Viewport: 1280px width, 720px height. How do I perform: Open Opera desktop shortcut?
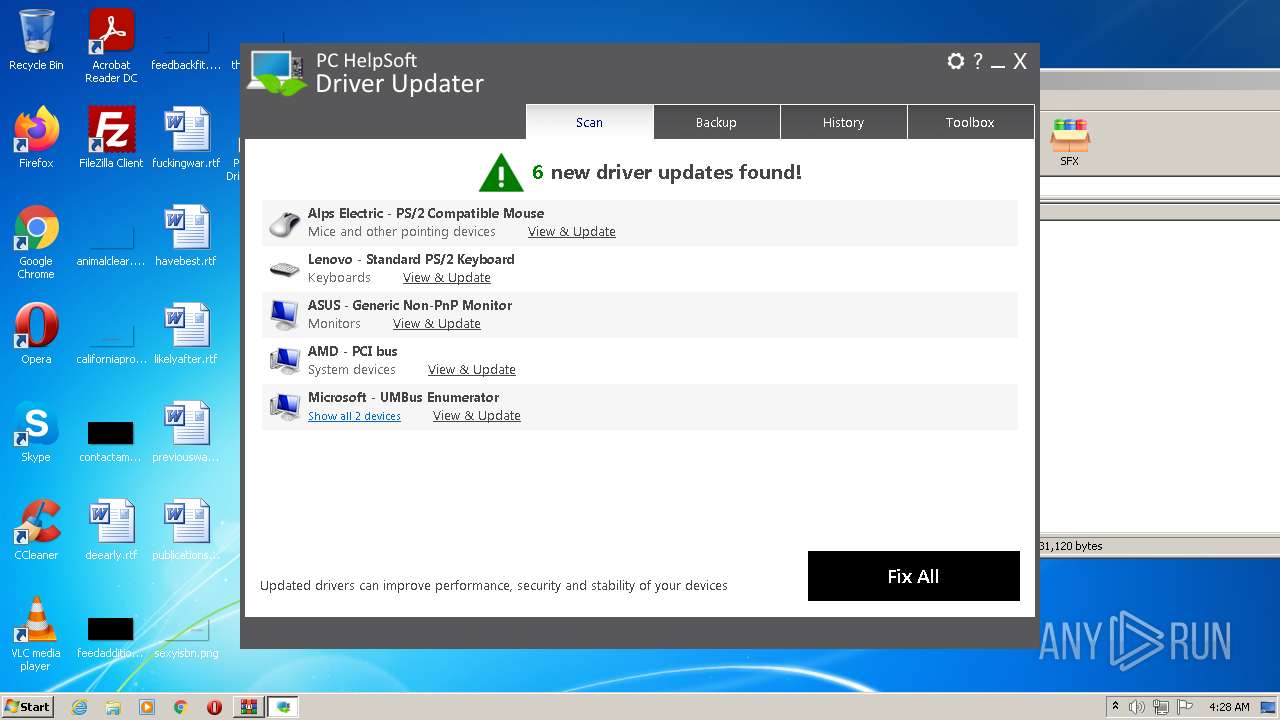click(x=36, y=334)
